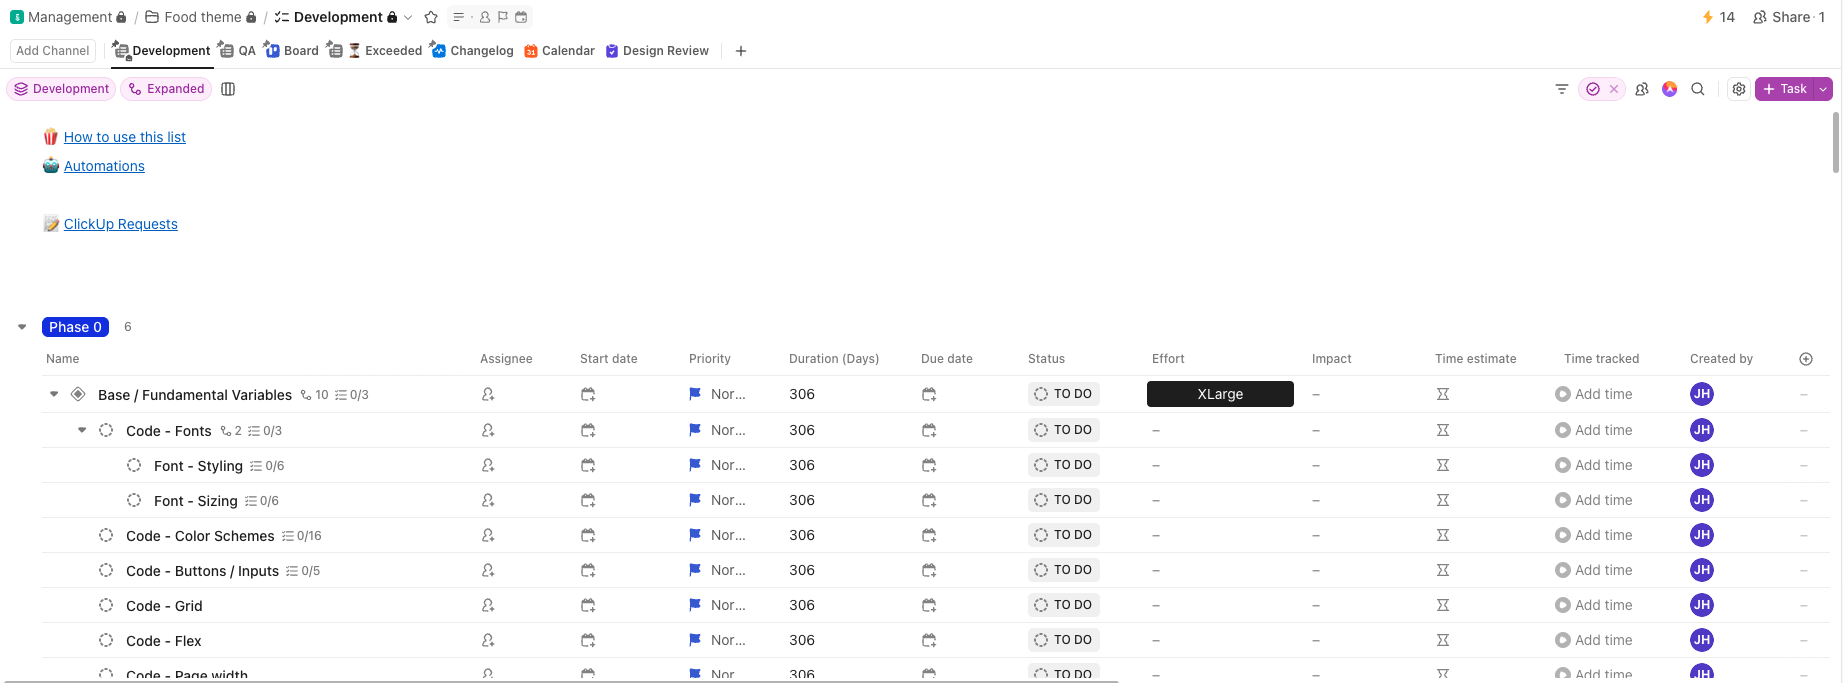This screenshot has height=683, width=1843.
Task: Click the XLarge effort label
Action: pyautogui.click(x=1219, y=394)
